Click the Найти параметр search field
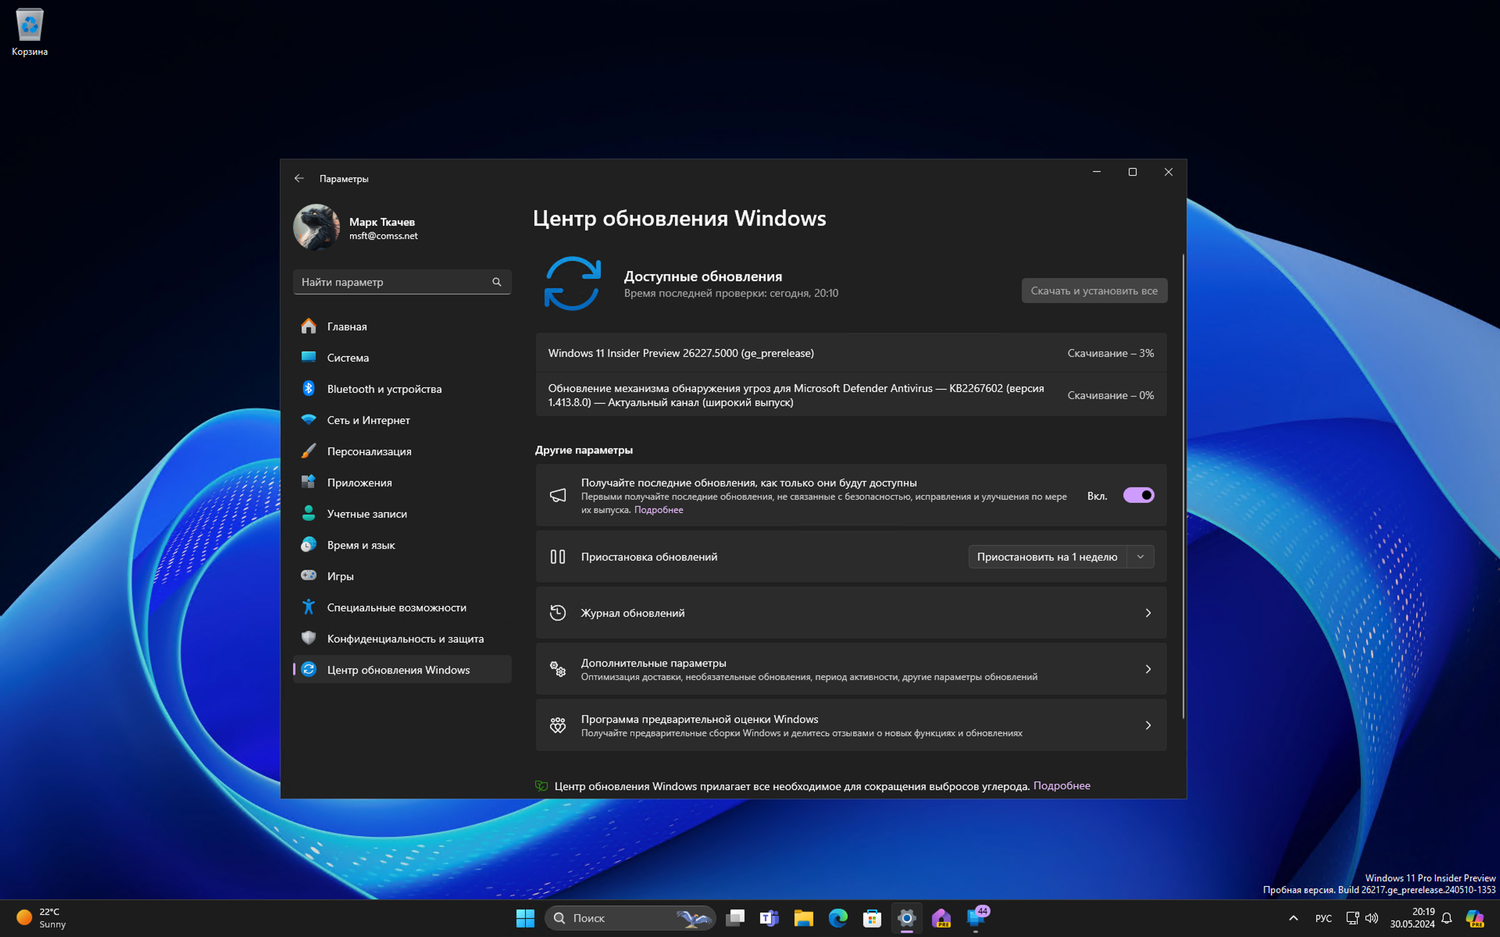Screen dimensions: 1500x937 coord(400,281)
